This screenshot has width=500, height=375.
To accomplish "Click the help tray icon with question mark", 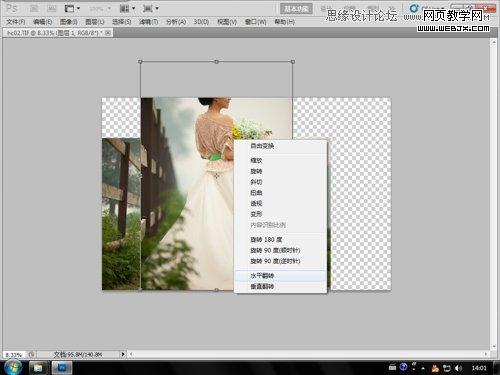I will (x=403, y=367).
